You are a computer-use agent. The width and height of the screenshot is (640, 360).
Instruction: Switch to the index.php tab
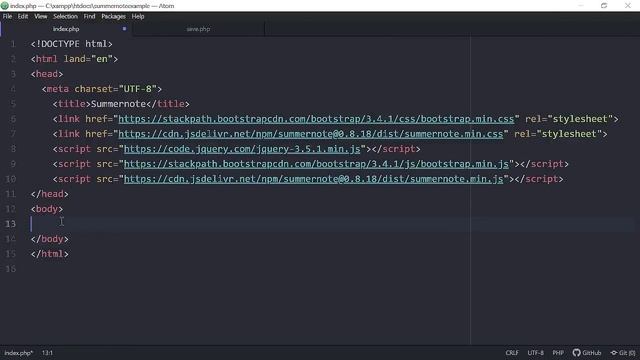point(66,29)
